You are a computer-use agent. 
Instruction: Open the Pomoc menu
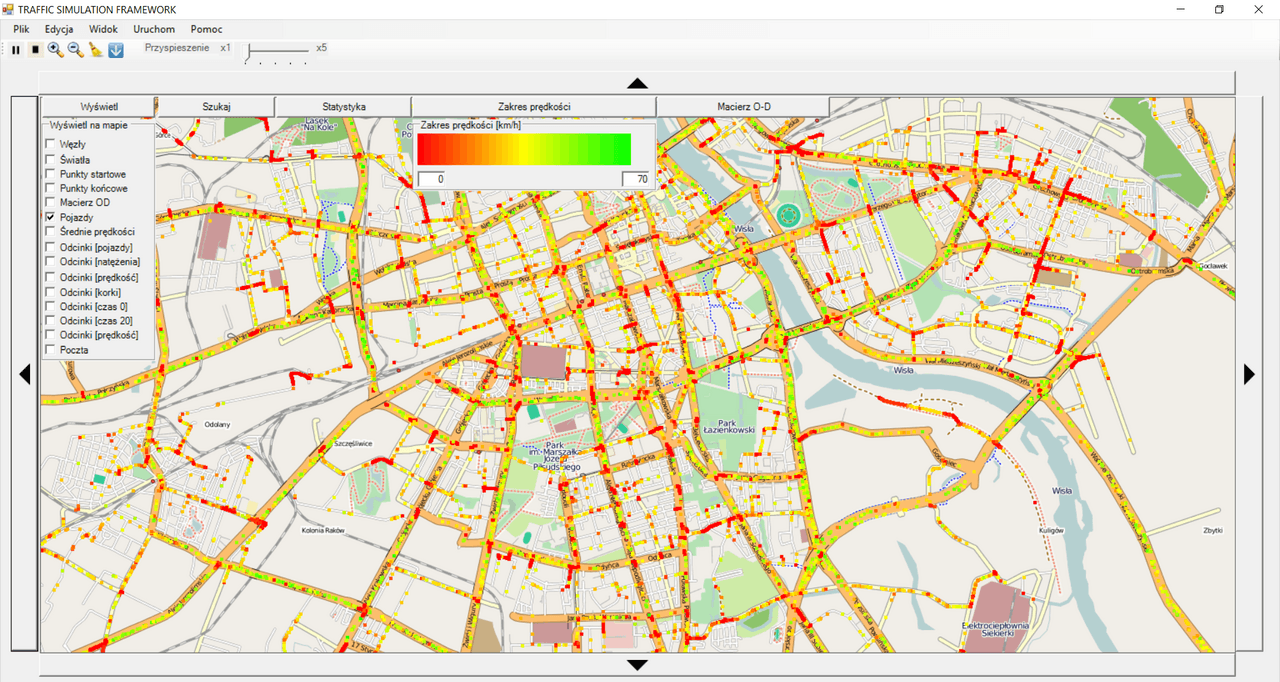tap(207, 29)
